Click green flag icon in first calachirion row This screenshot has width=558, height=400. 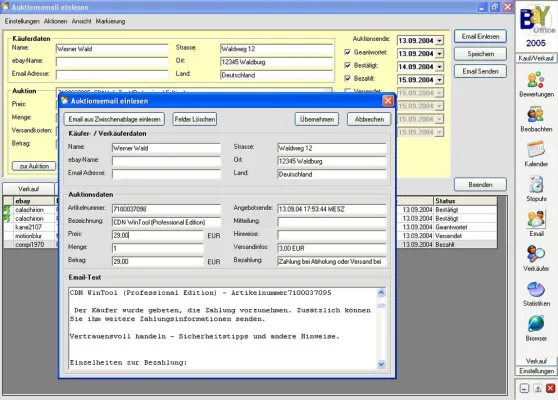point(7,210)
